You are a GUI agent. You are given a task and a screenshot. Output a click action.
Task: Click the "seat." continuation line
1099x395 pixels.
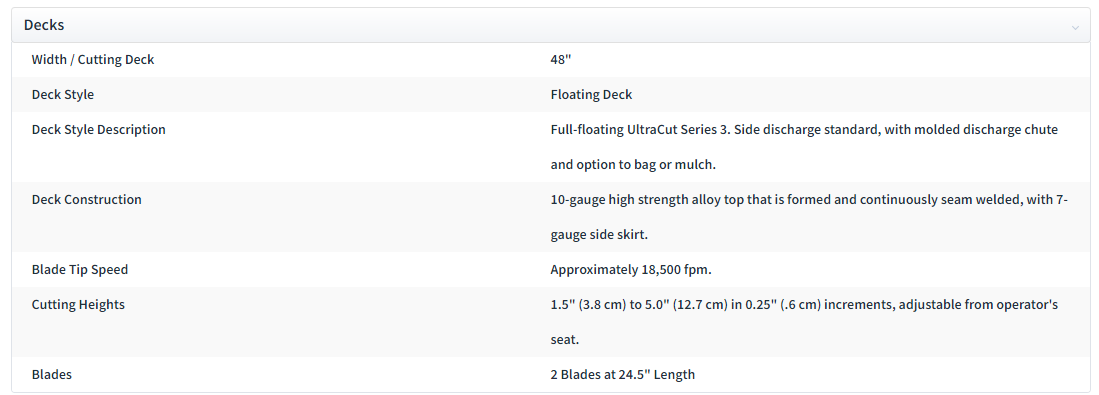point(565,340)
